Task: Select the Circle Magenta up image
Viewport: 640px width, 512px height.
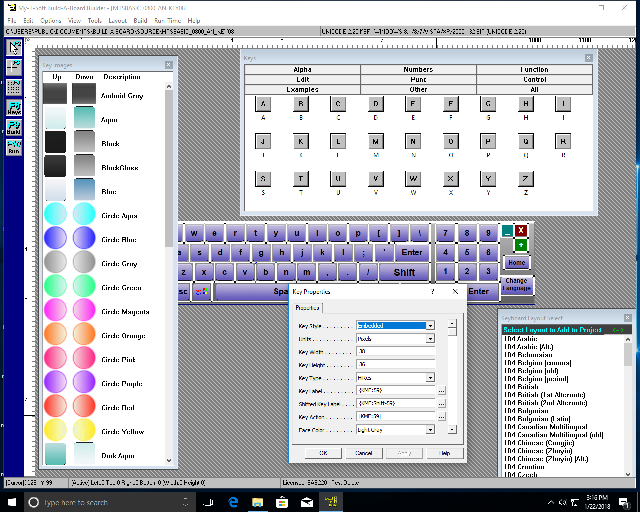Action: coord(55,311)
